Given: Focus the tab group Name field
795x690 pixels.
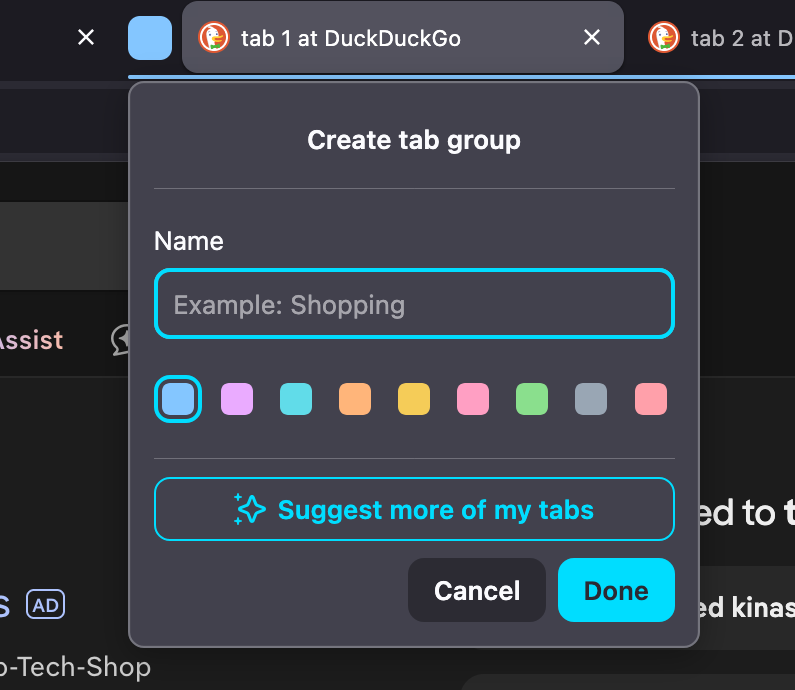Looking at the screenshot, I should coord(414,304).
